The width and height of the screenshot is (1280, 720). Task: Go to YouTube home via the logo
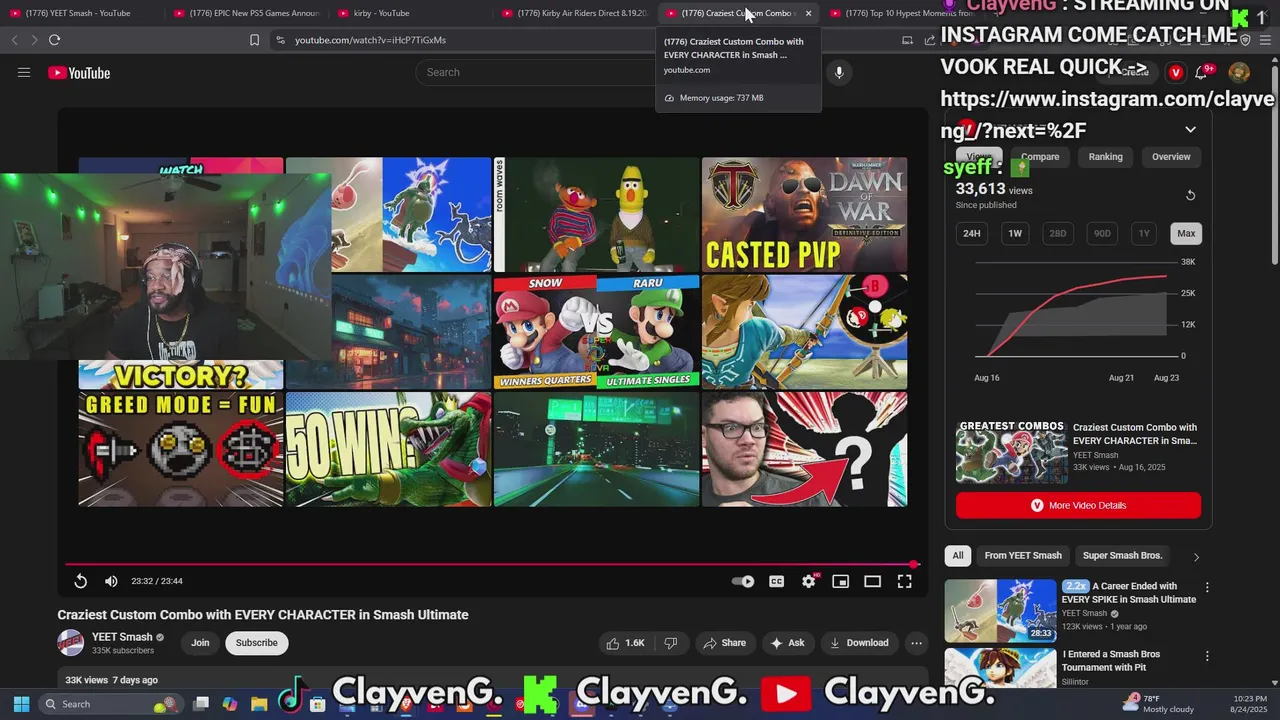pyautogui.click(x=79, y=73)
